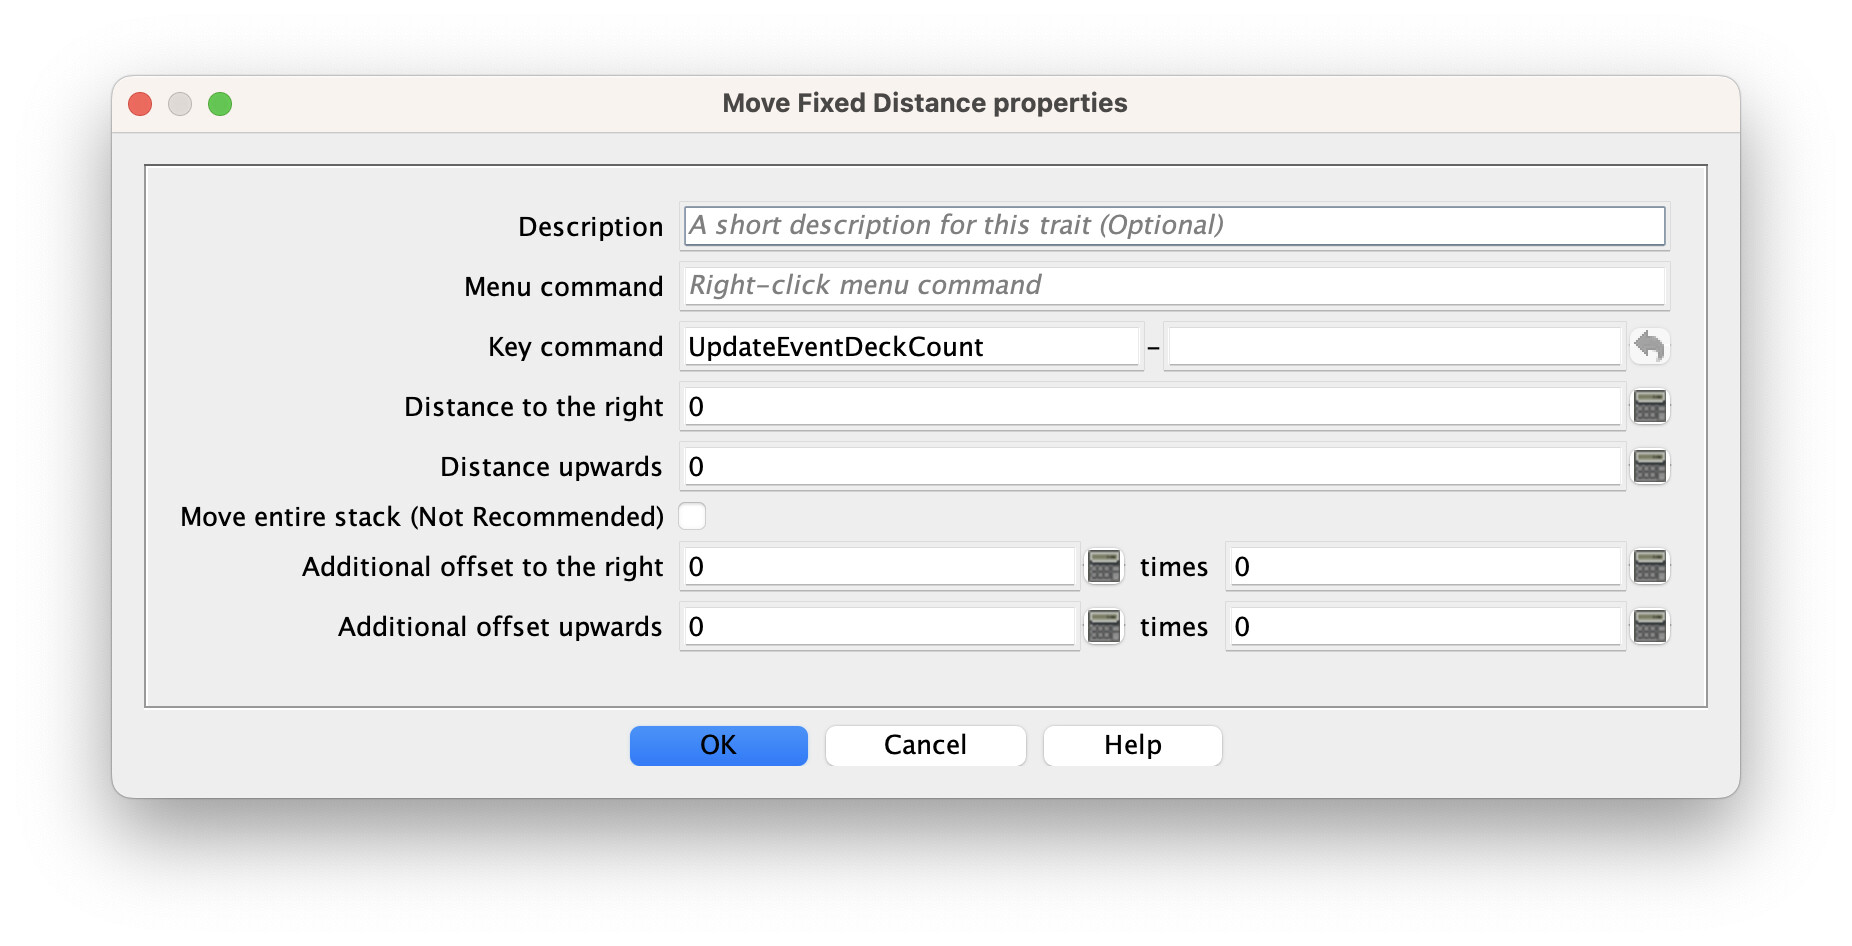This screenshot has height=946, width=1852.
Task: Open calculator for Additional offset to the right
Action: [x=1104, y=567]
